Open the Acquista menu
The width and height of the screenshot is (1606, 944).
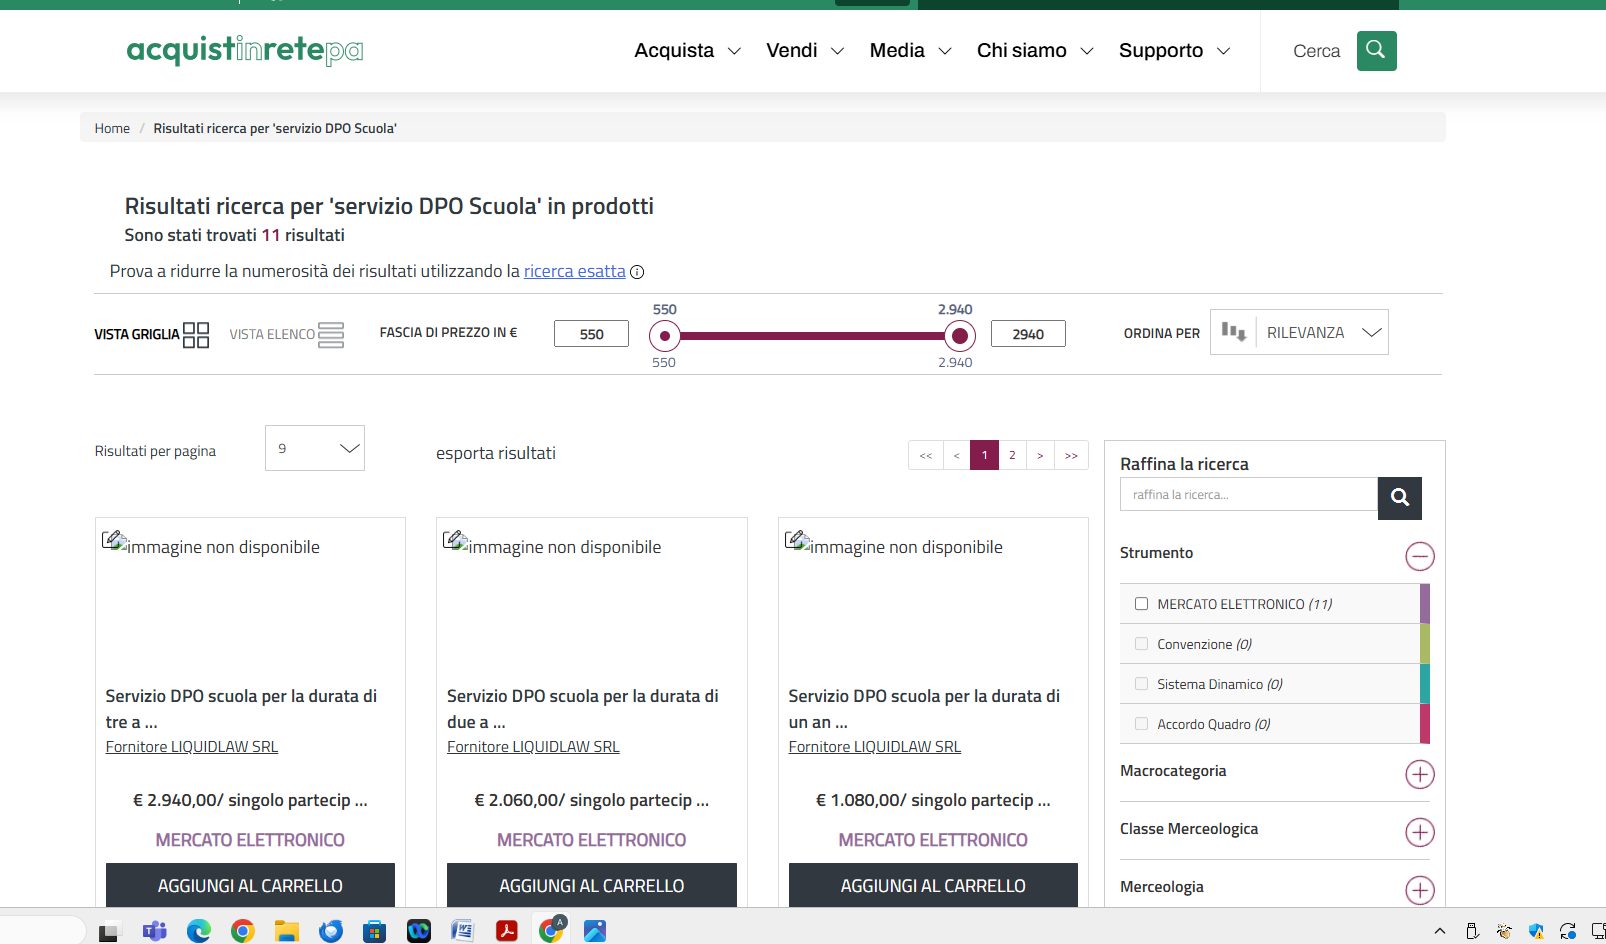(x=687, y=51)
